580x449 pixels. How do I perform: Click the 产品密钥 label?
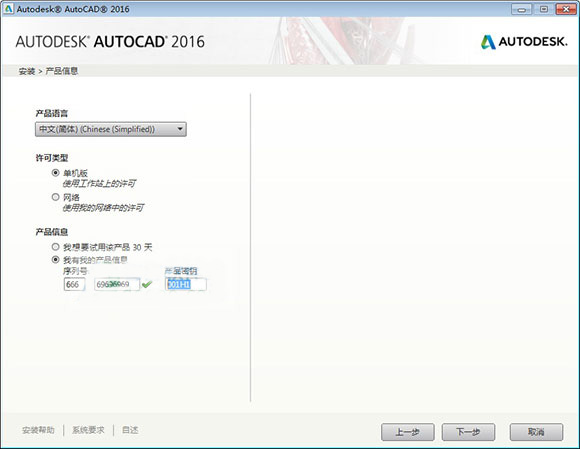point(181,271)
